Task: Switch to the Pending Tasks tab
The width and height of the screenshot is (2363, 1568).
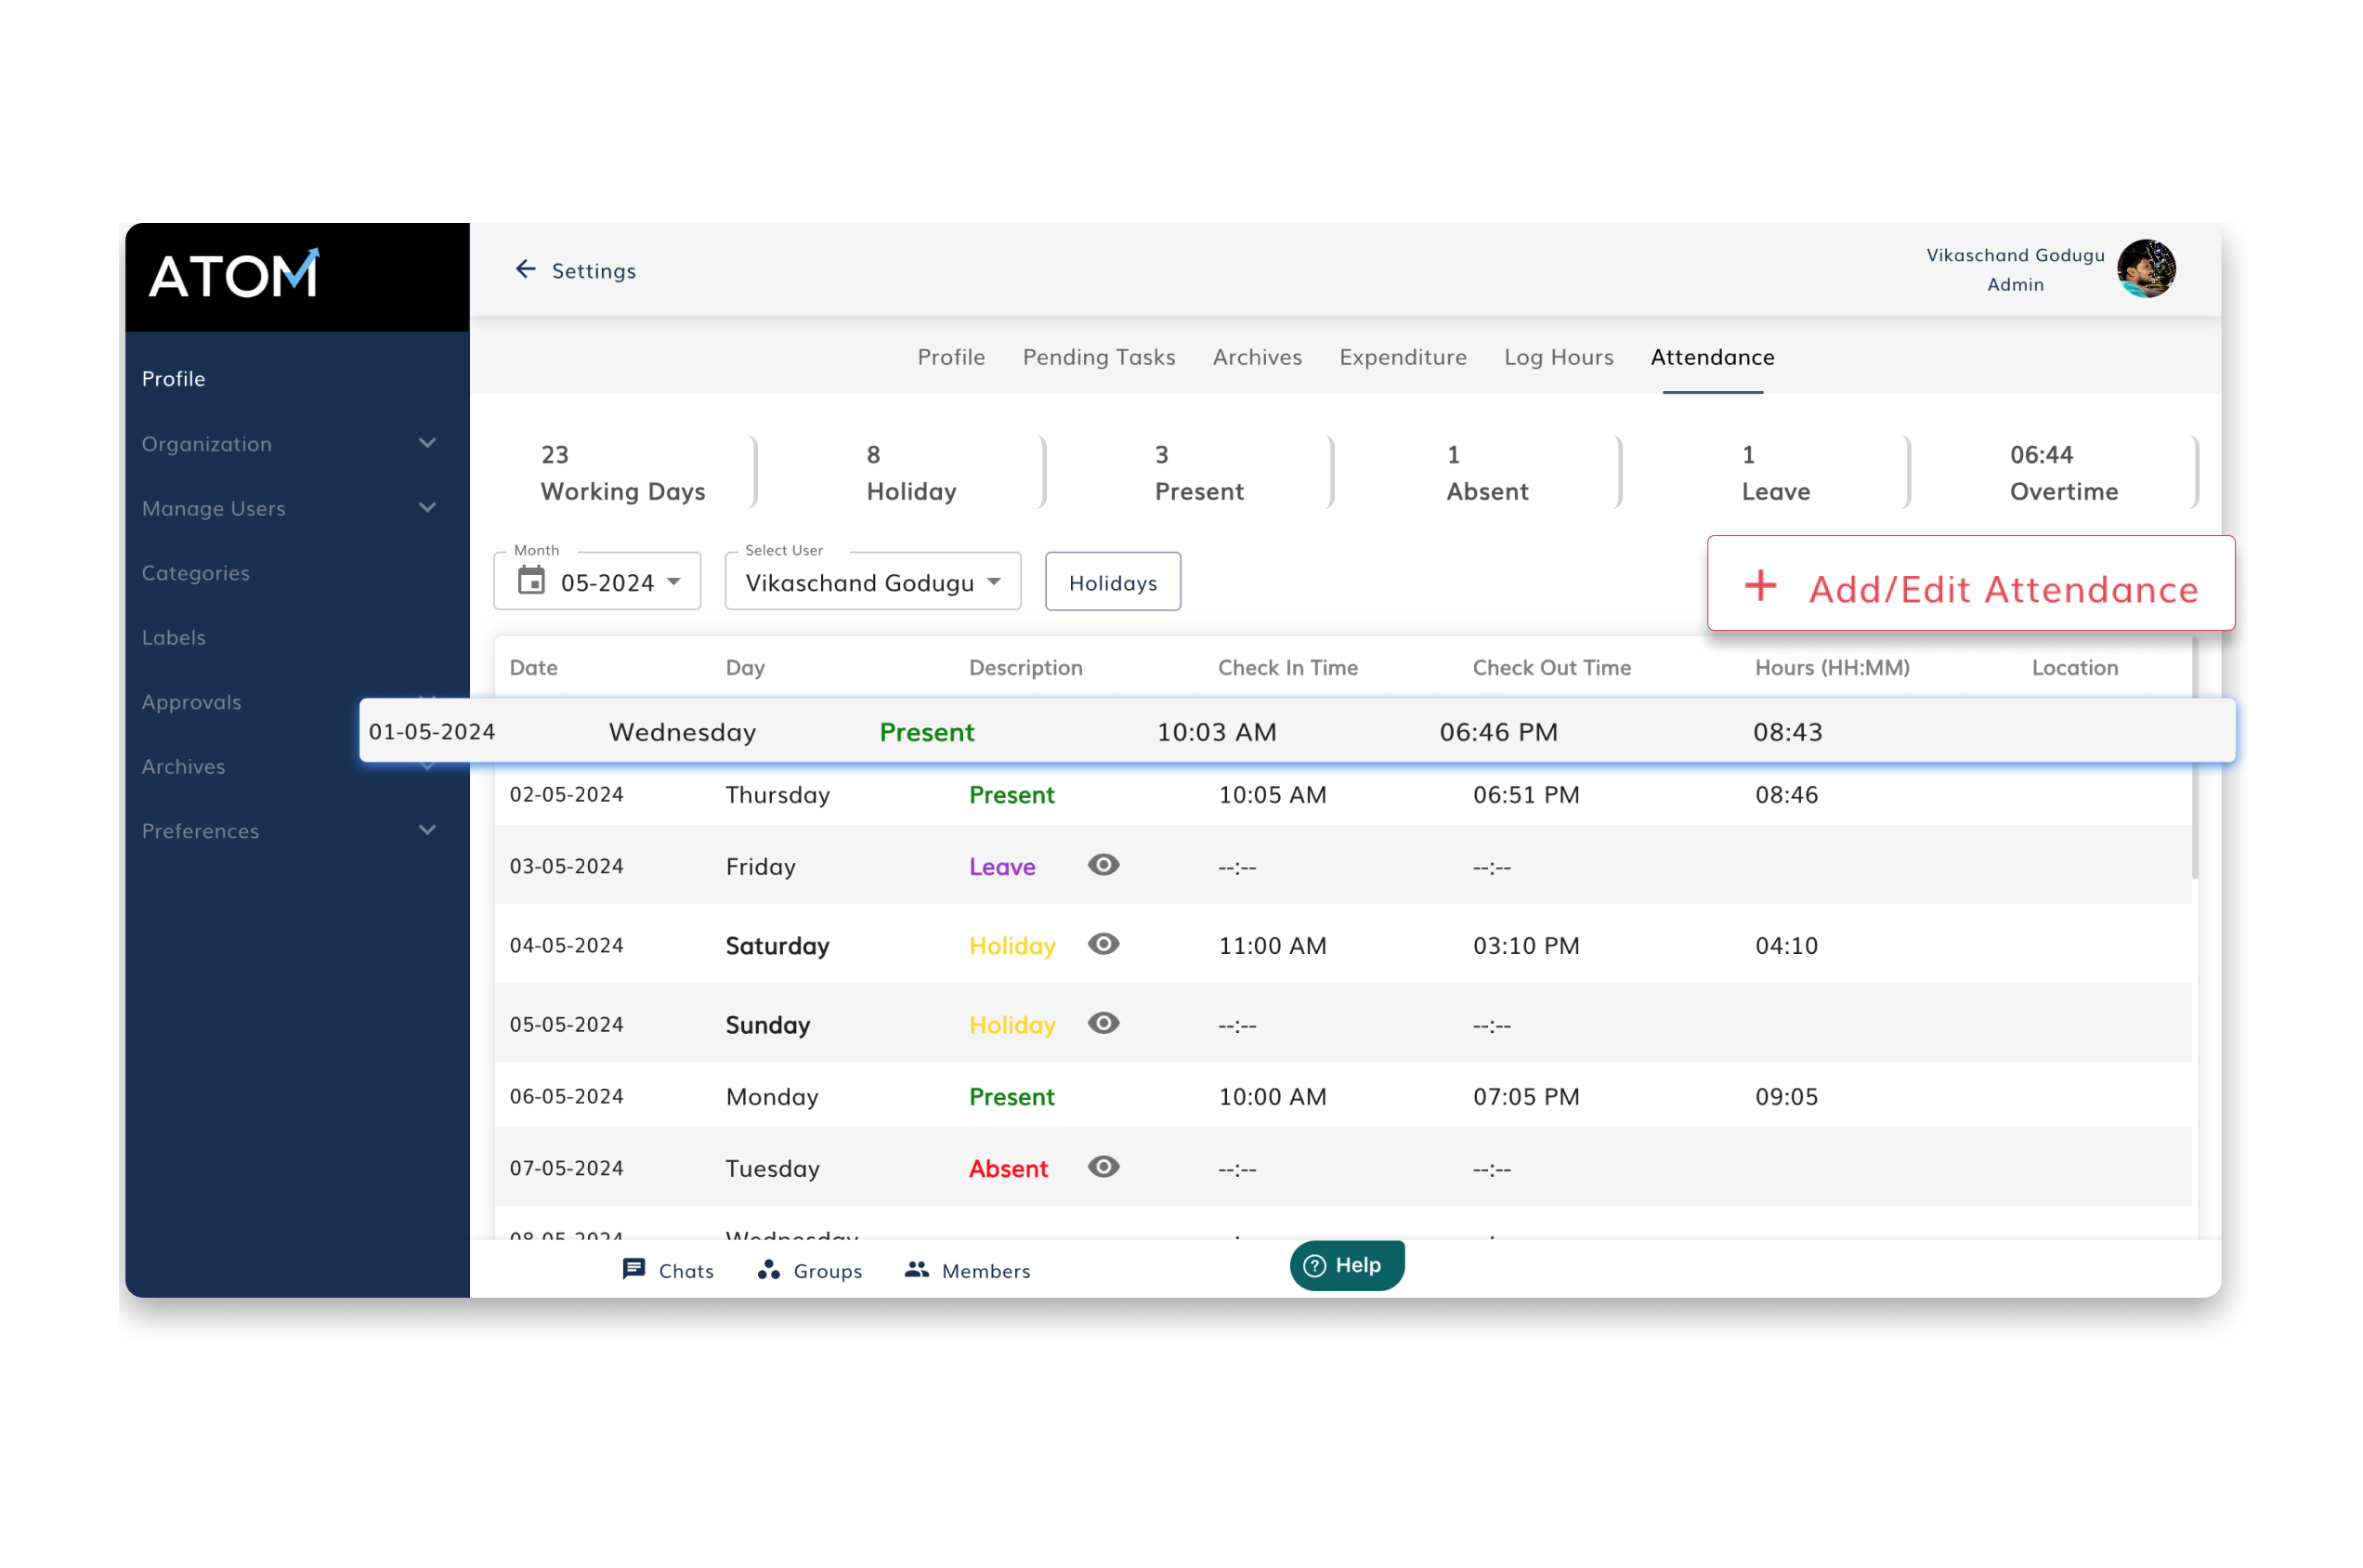Action: click(1099, 357)
